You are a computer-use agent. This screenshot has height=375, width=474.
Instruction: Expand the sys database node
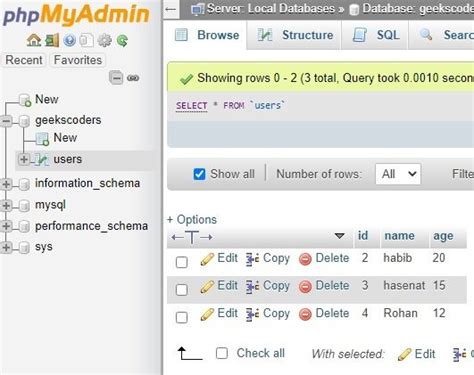tap(6, 247)
